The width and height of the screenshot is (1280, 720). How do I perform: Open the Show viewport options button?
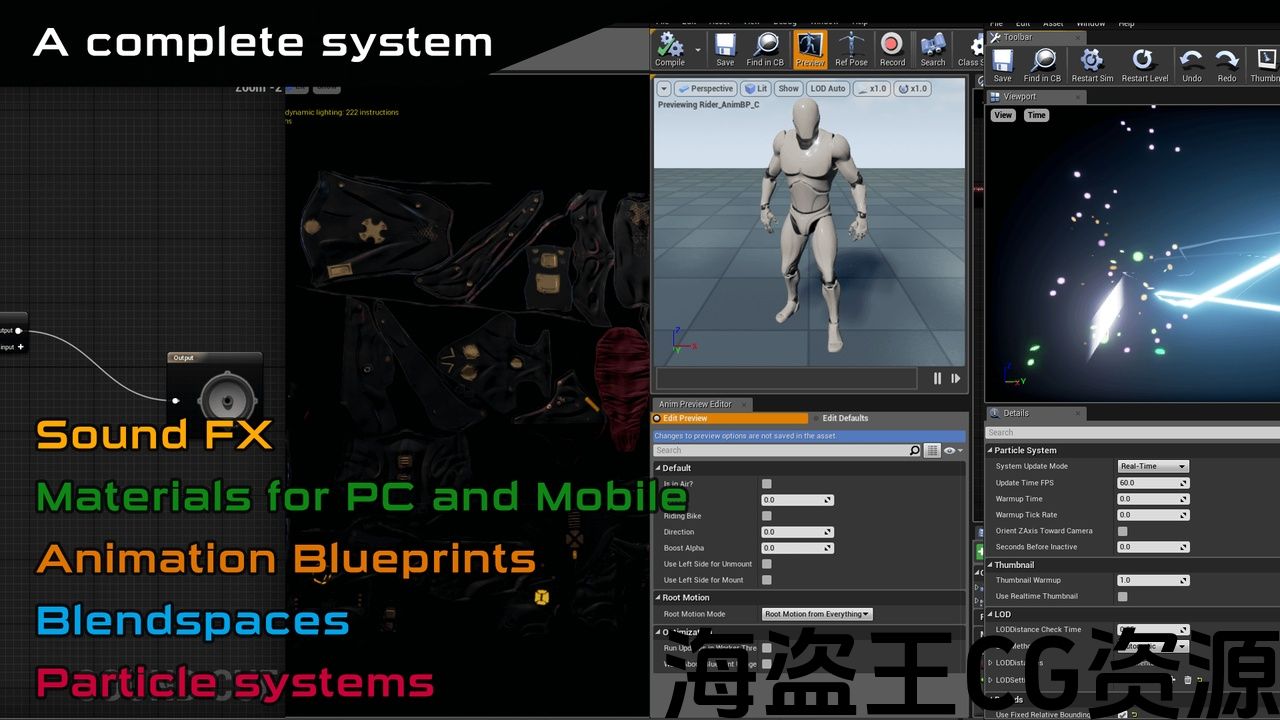(789, 89)
